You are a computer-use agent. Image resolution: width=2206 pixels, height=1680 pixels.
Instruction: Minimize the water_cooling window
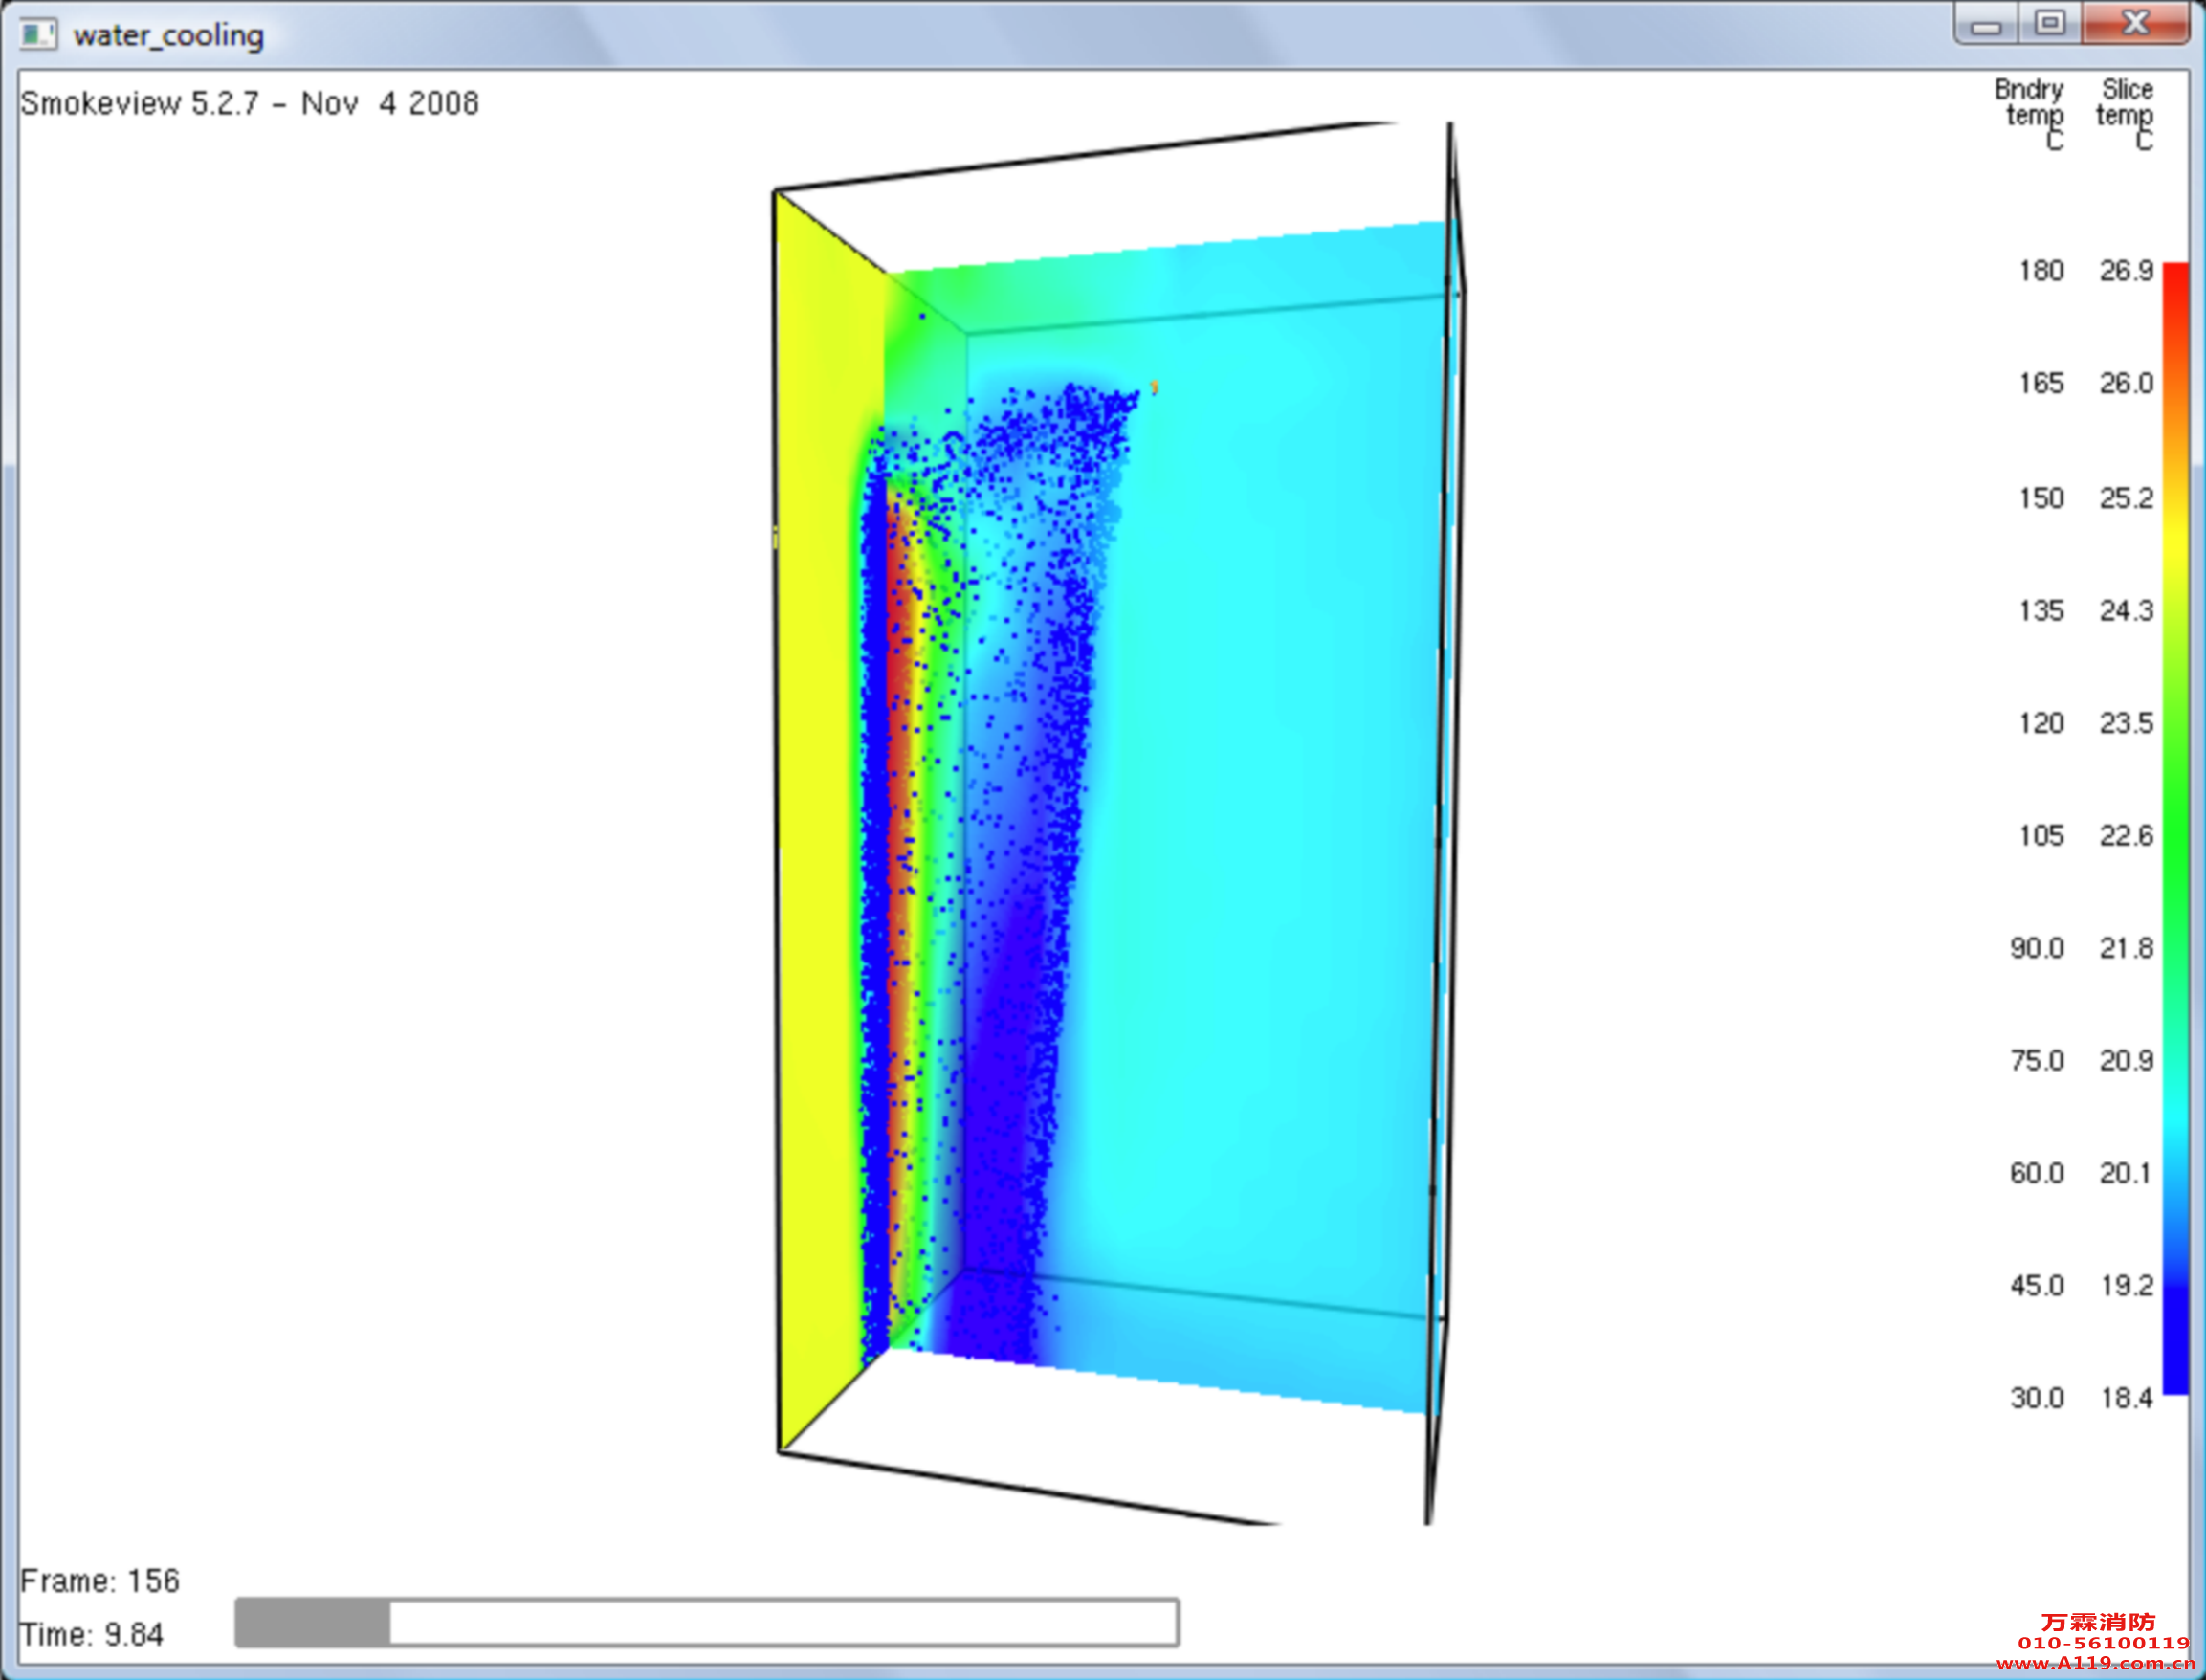click(x=1986, y=24)
